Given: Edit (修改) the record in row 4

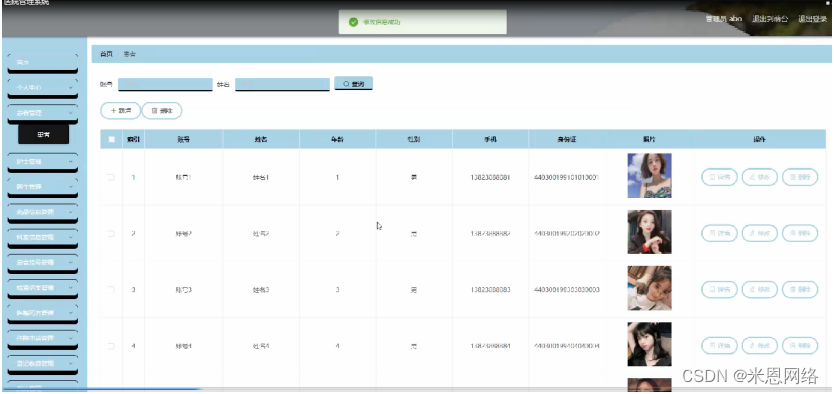Looking at the screenshot, I should (x=760, y=346).
